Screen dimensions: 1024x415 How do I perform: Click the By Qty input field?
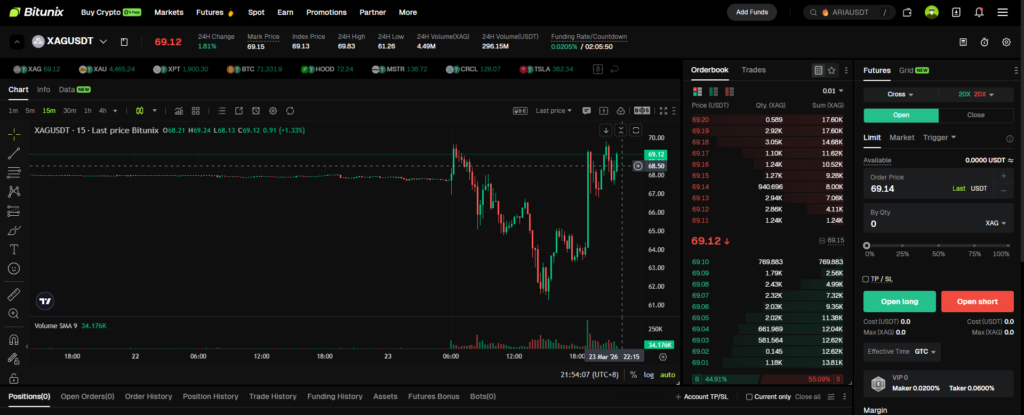point(938,218)
